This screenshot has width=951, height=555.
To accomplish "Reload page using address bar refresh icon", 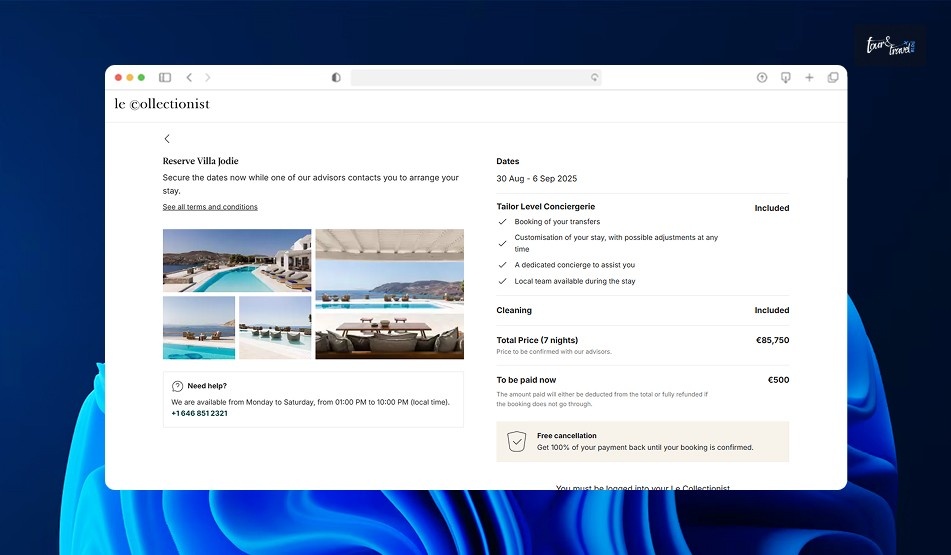I will tap(594, 78).
